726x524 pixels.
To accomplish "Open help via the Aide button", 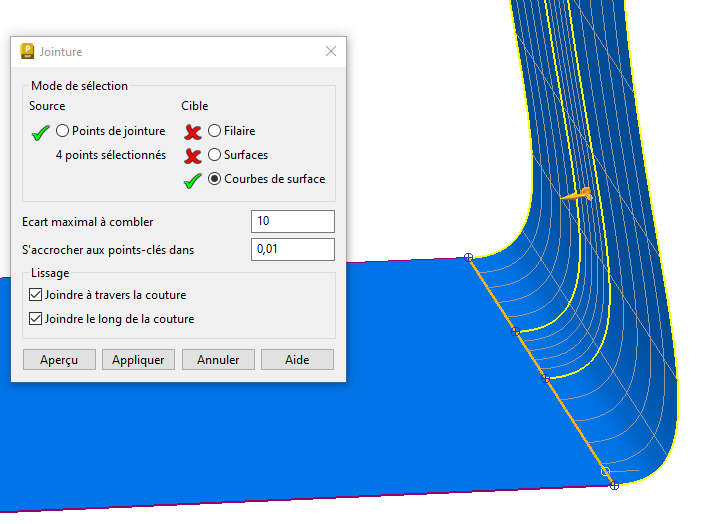I will (x=297, y=360).
